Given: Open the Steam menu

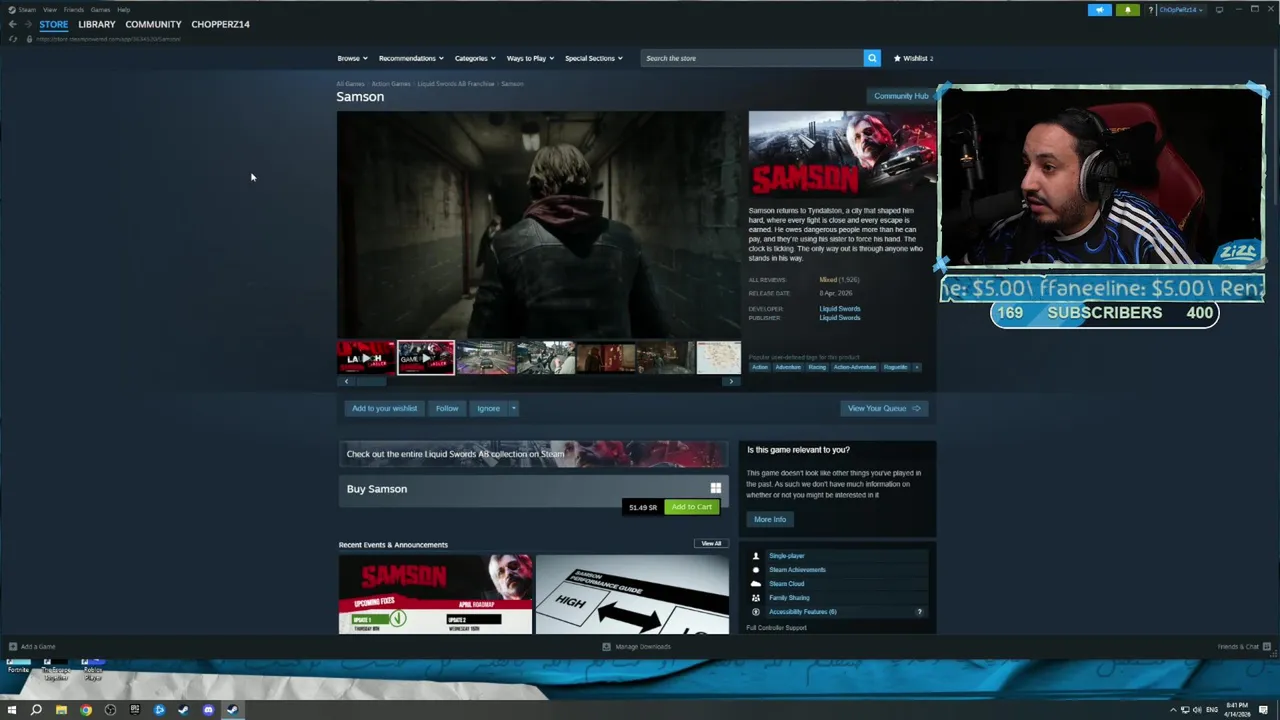Looking at the screenshot, I should pyautogui.click(x=26, y=10).
